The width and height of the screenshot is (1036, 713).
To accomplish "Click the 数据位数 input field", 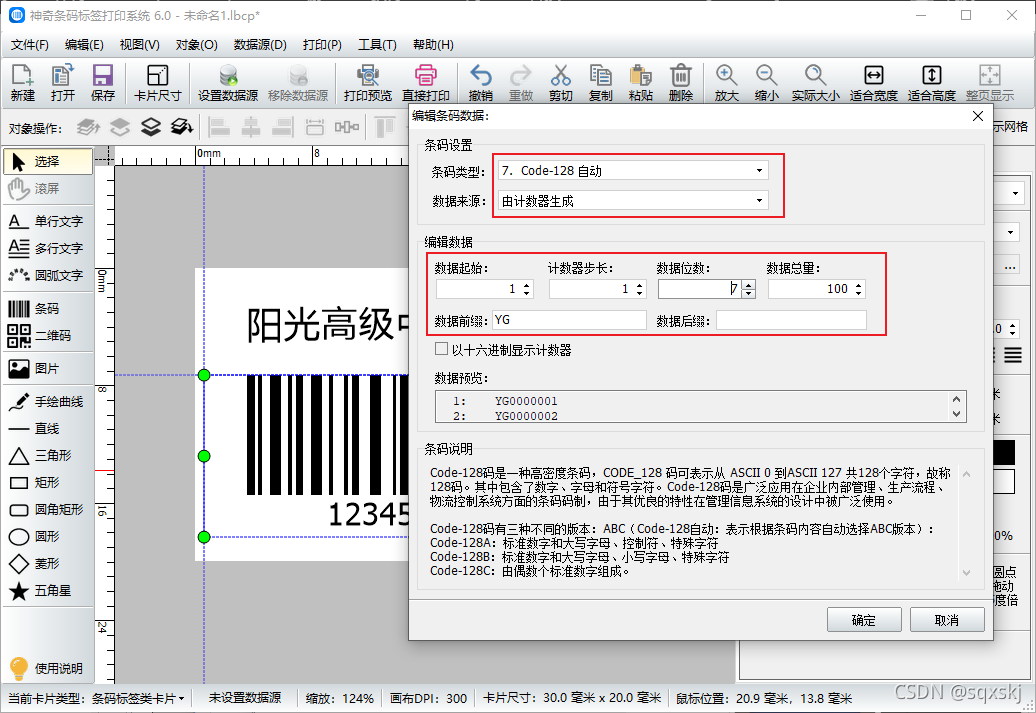I will pyautogui.click(x=700, y=289).
